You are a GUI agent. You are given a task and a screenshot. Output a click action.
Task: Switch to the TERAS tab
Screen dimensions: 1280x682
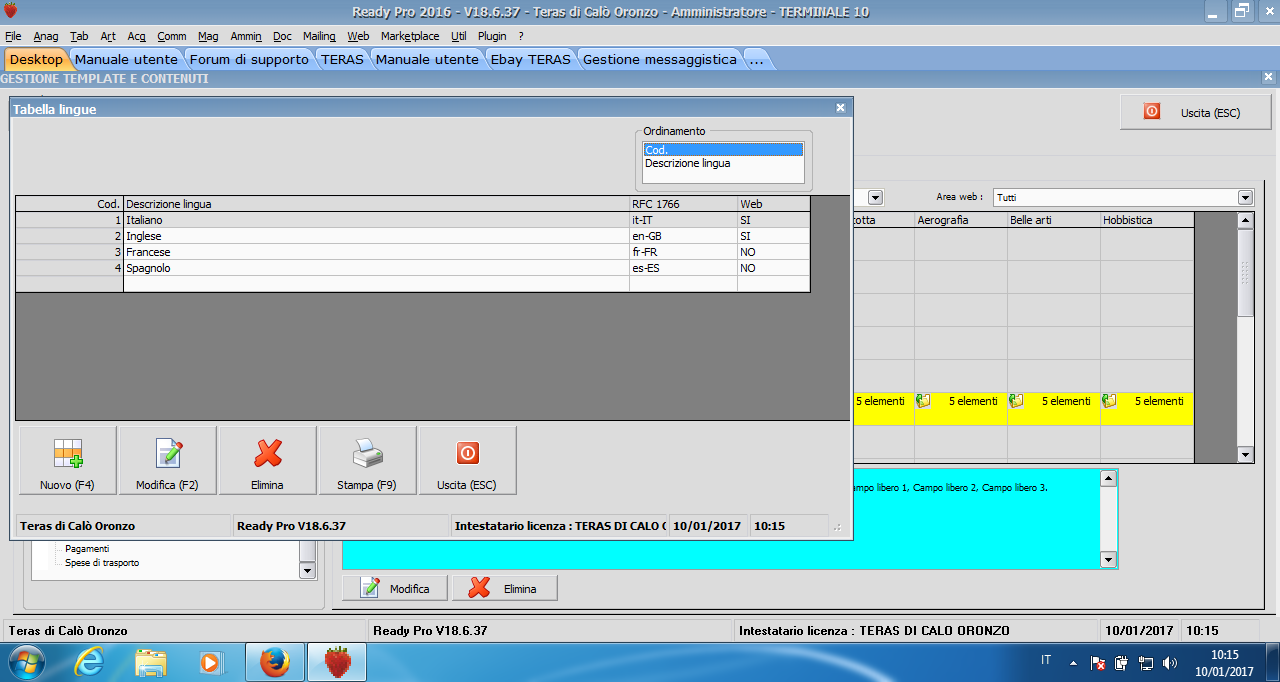click(x=342, y=59)
